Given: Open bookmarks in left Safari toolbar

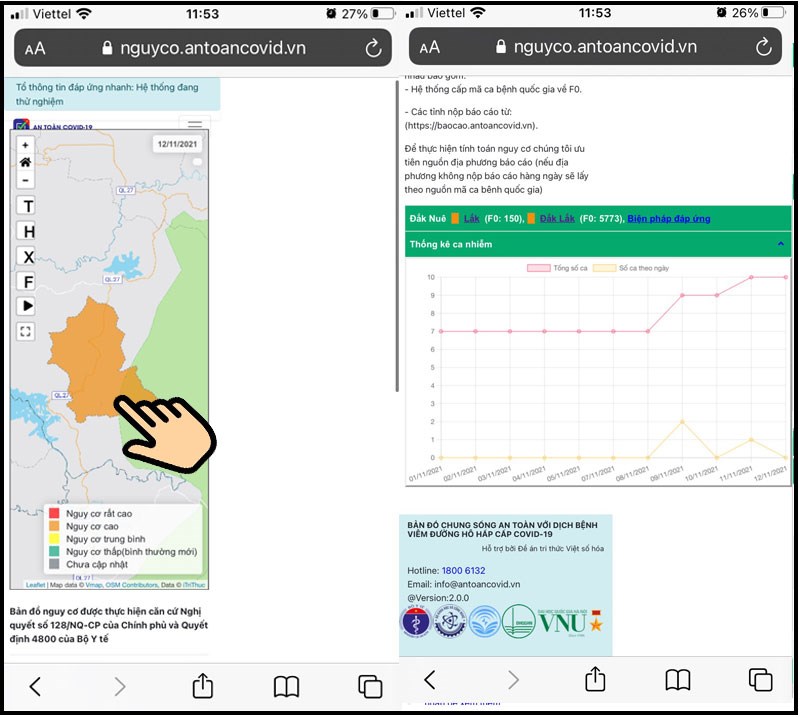Looking at the screenshot, I should pos(286,686).
